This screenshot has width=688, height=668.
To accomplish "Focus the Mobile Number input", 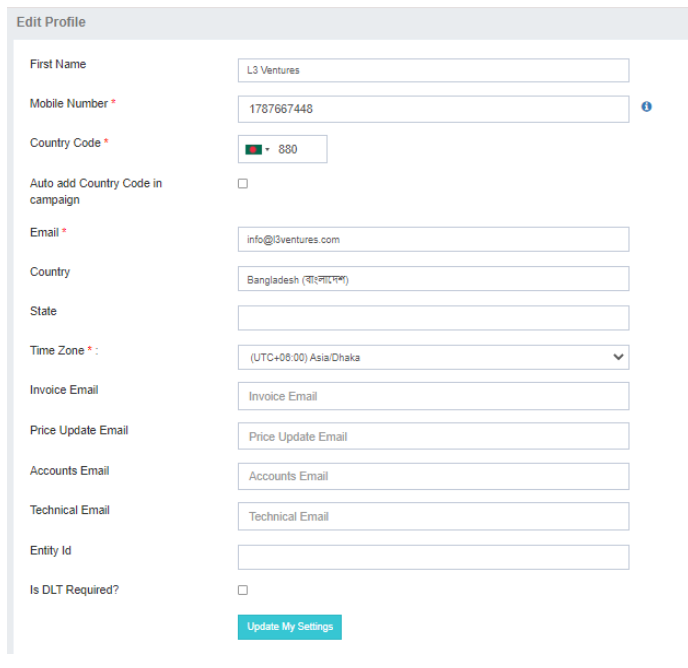I will [x=433, y=109].
